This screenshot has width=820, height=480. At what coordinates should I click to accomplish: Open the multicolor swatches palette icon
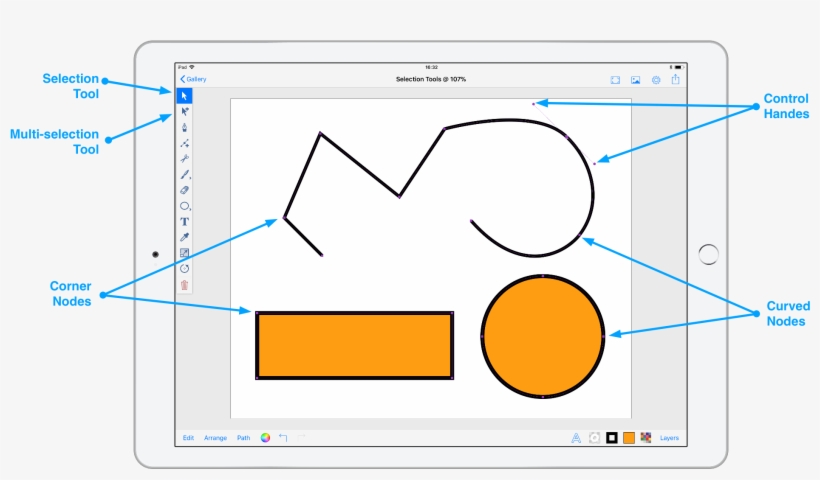[646, 438]
